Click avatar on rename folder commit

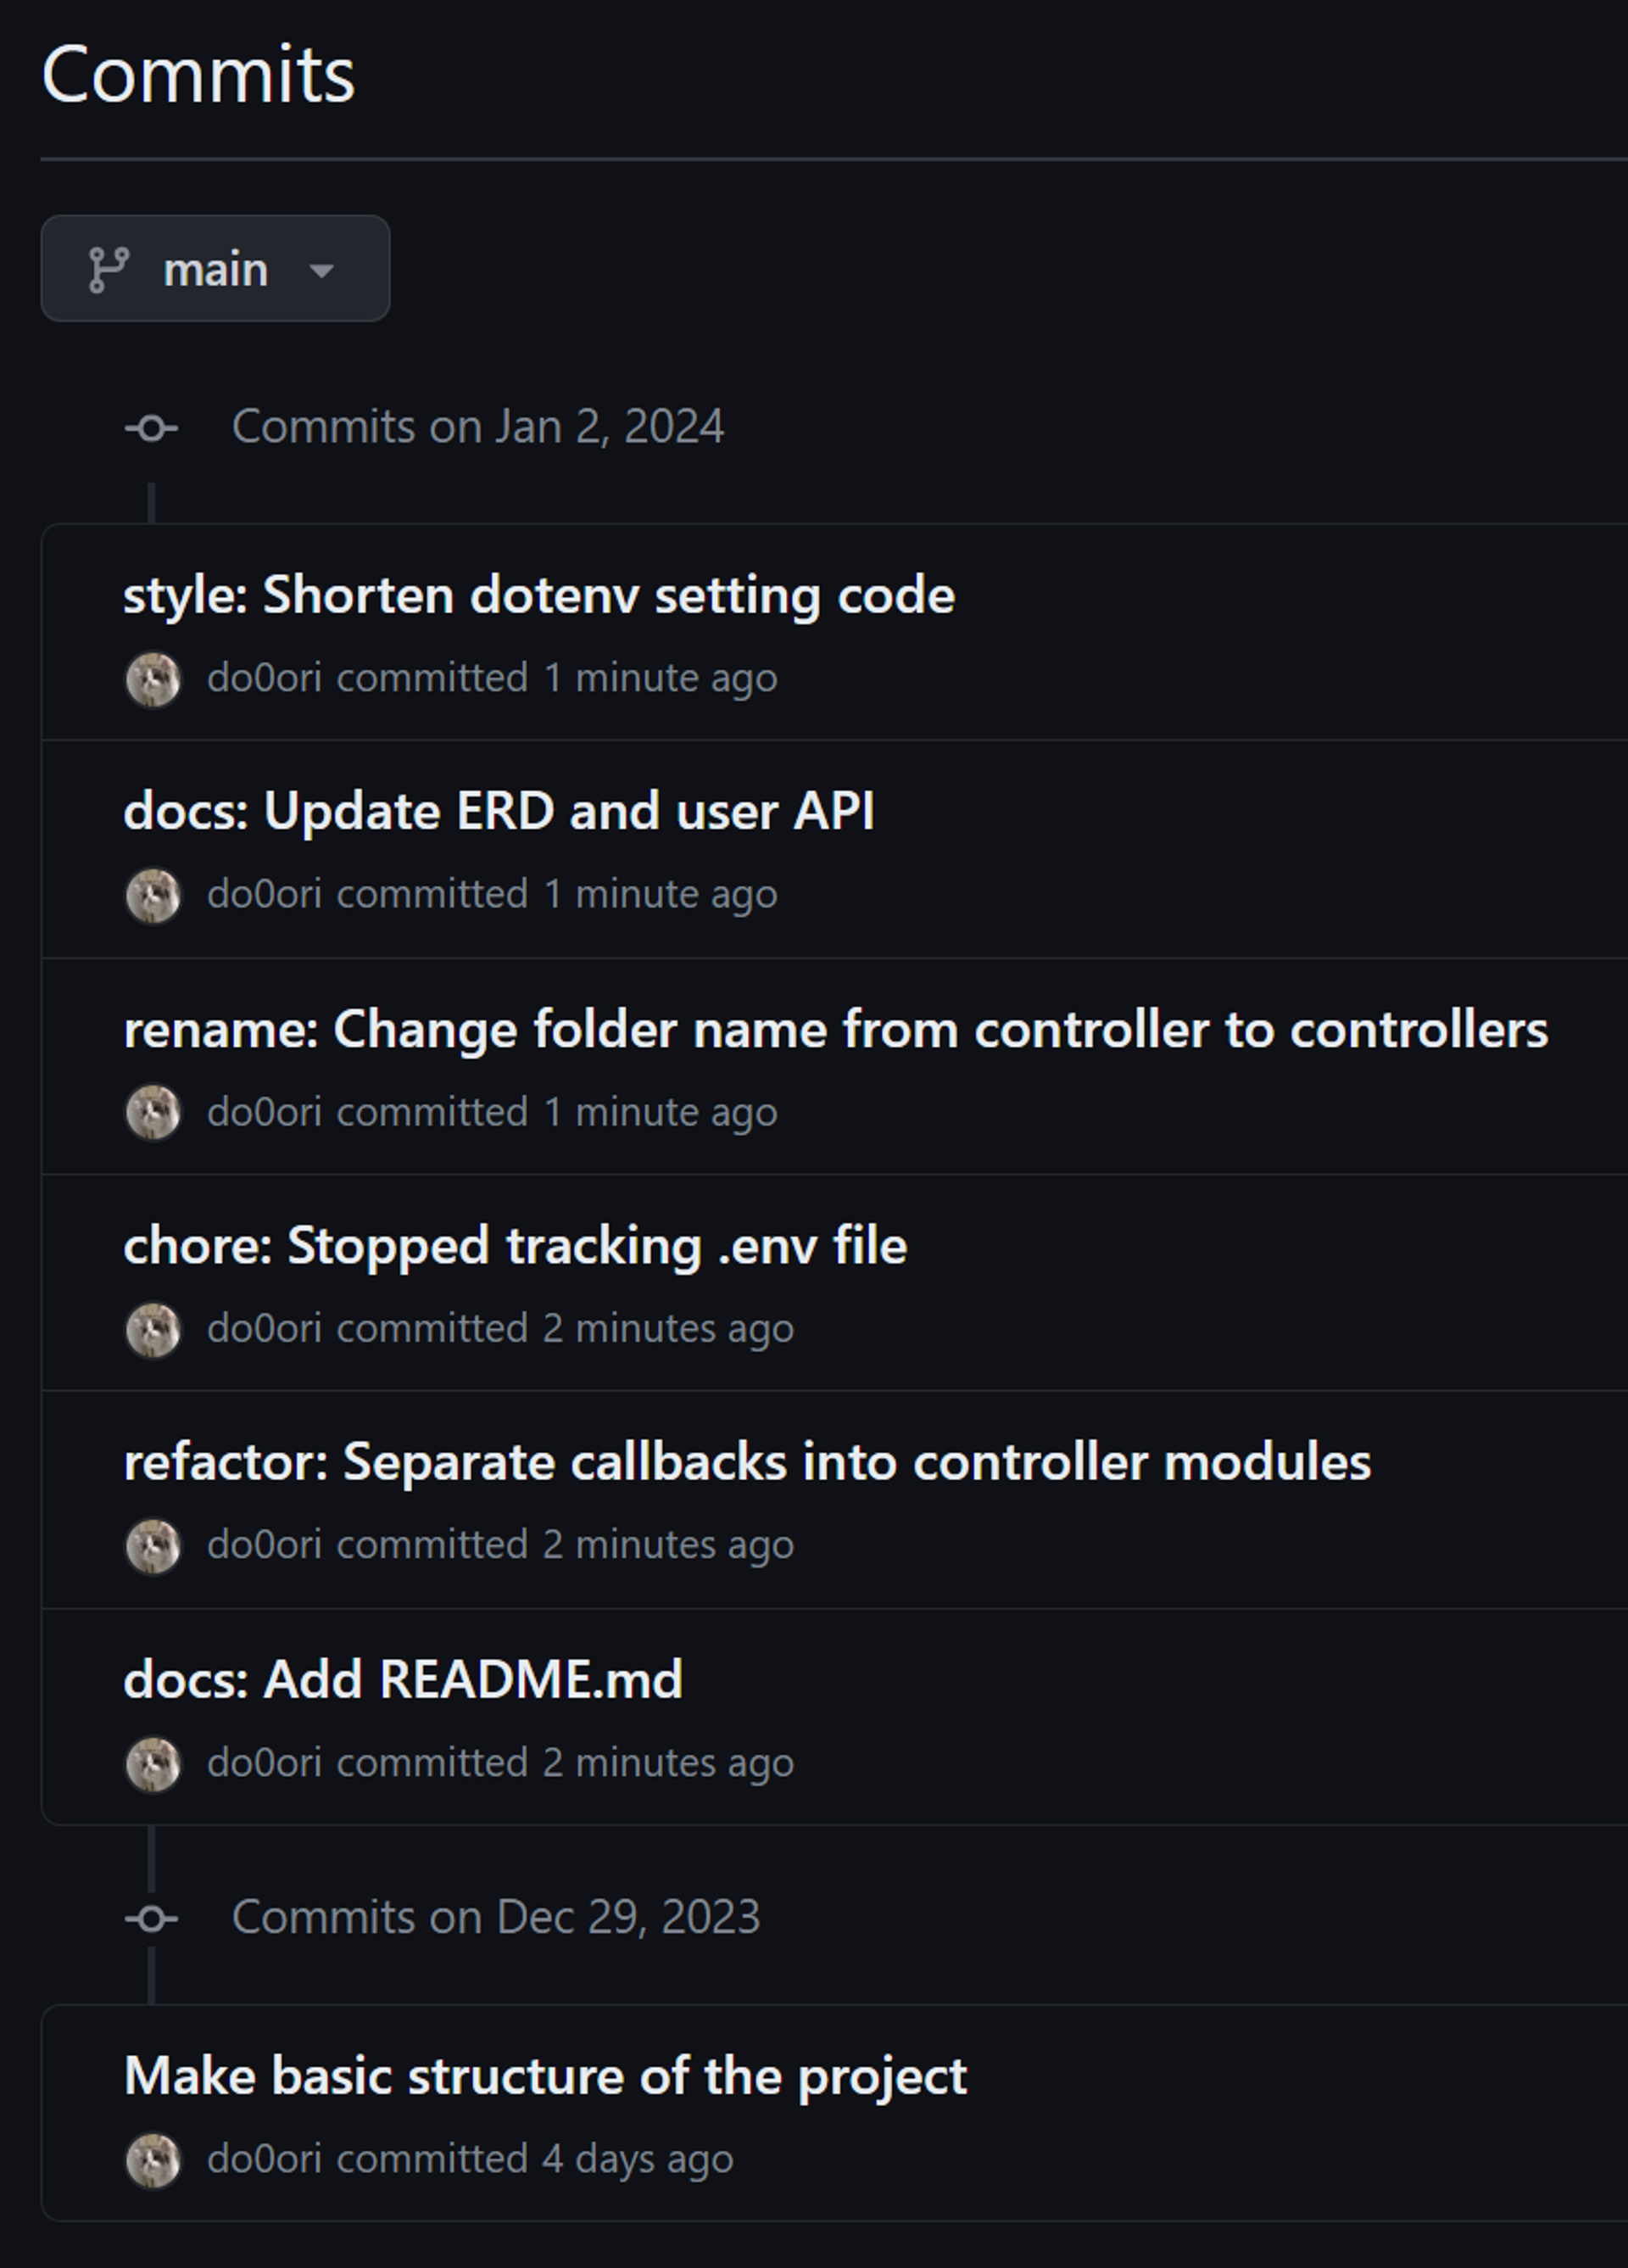pos(153,1112)
